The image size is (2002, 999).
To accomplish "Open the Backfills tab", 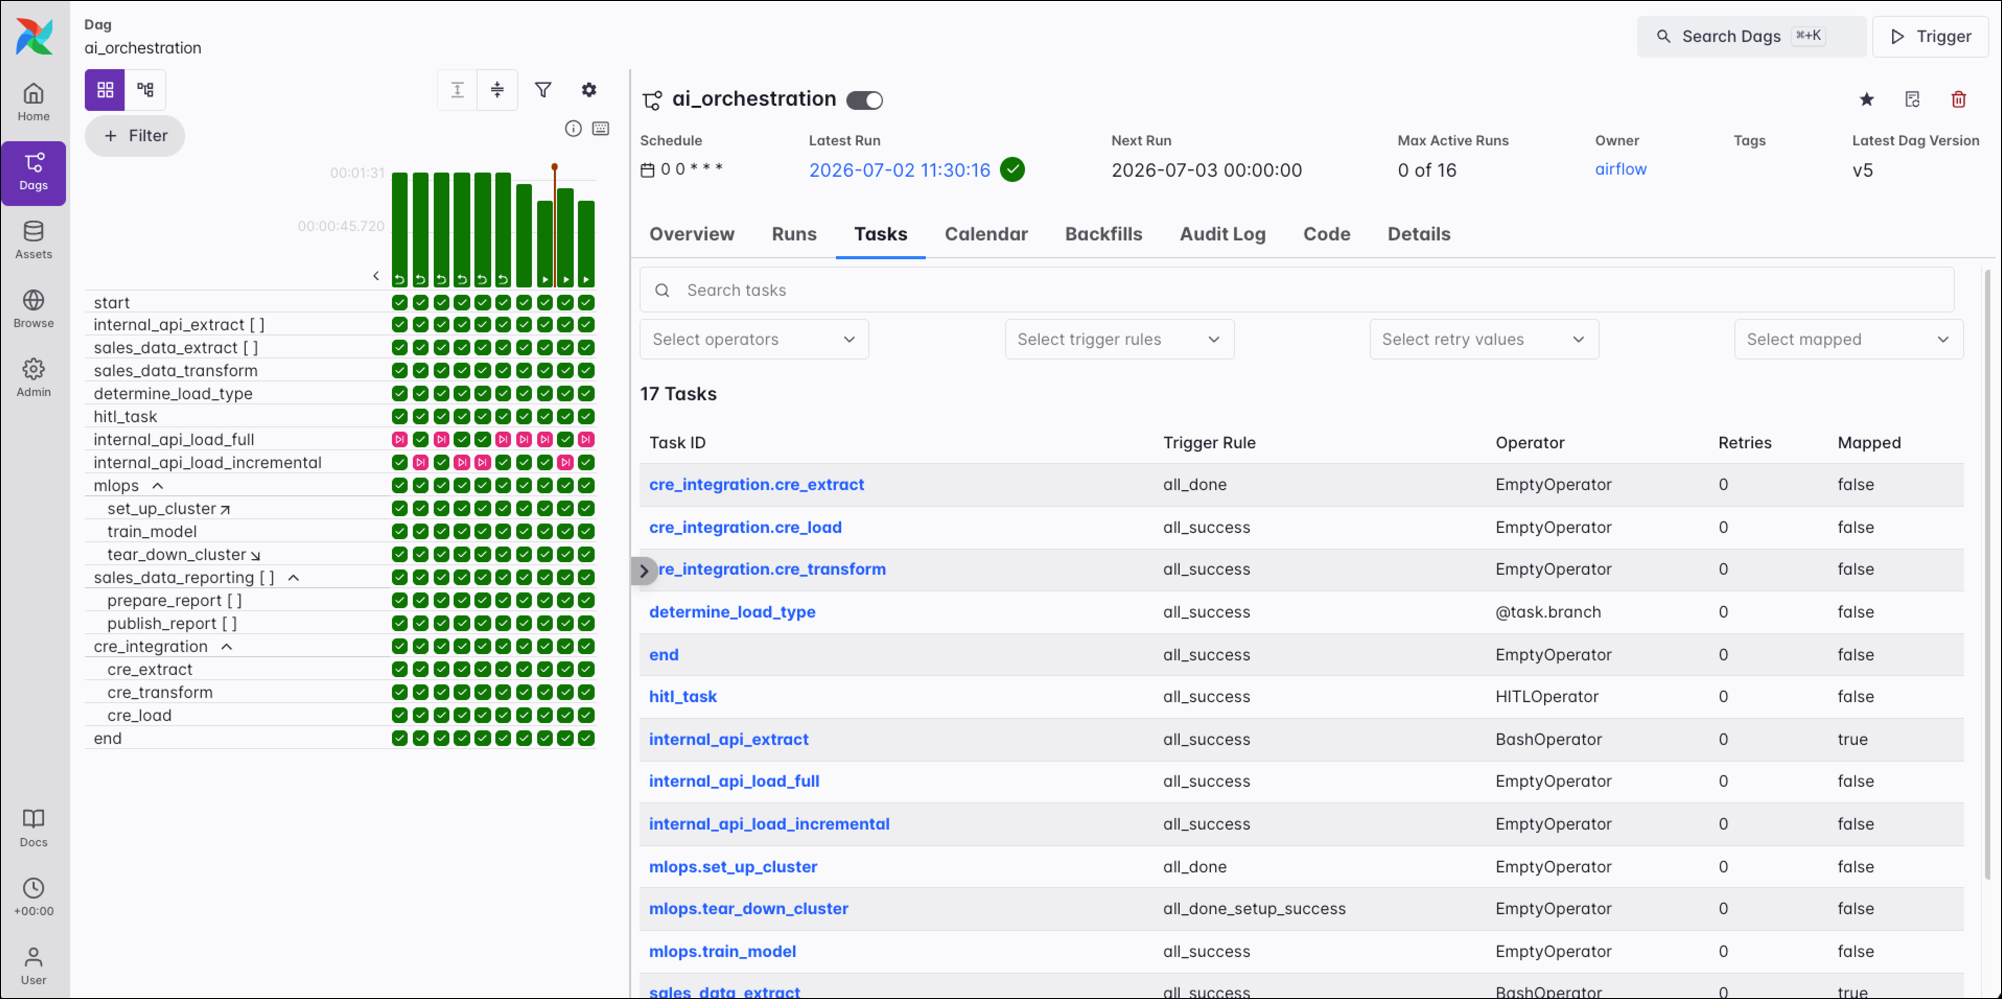I will (x=1103, y=234).
